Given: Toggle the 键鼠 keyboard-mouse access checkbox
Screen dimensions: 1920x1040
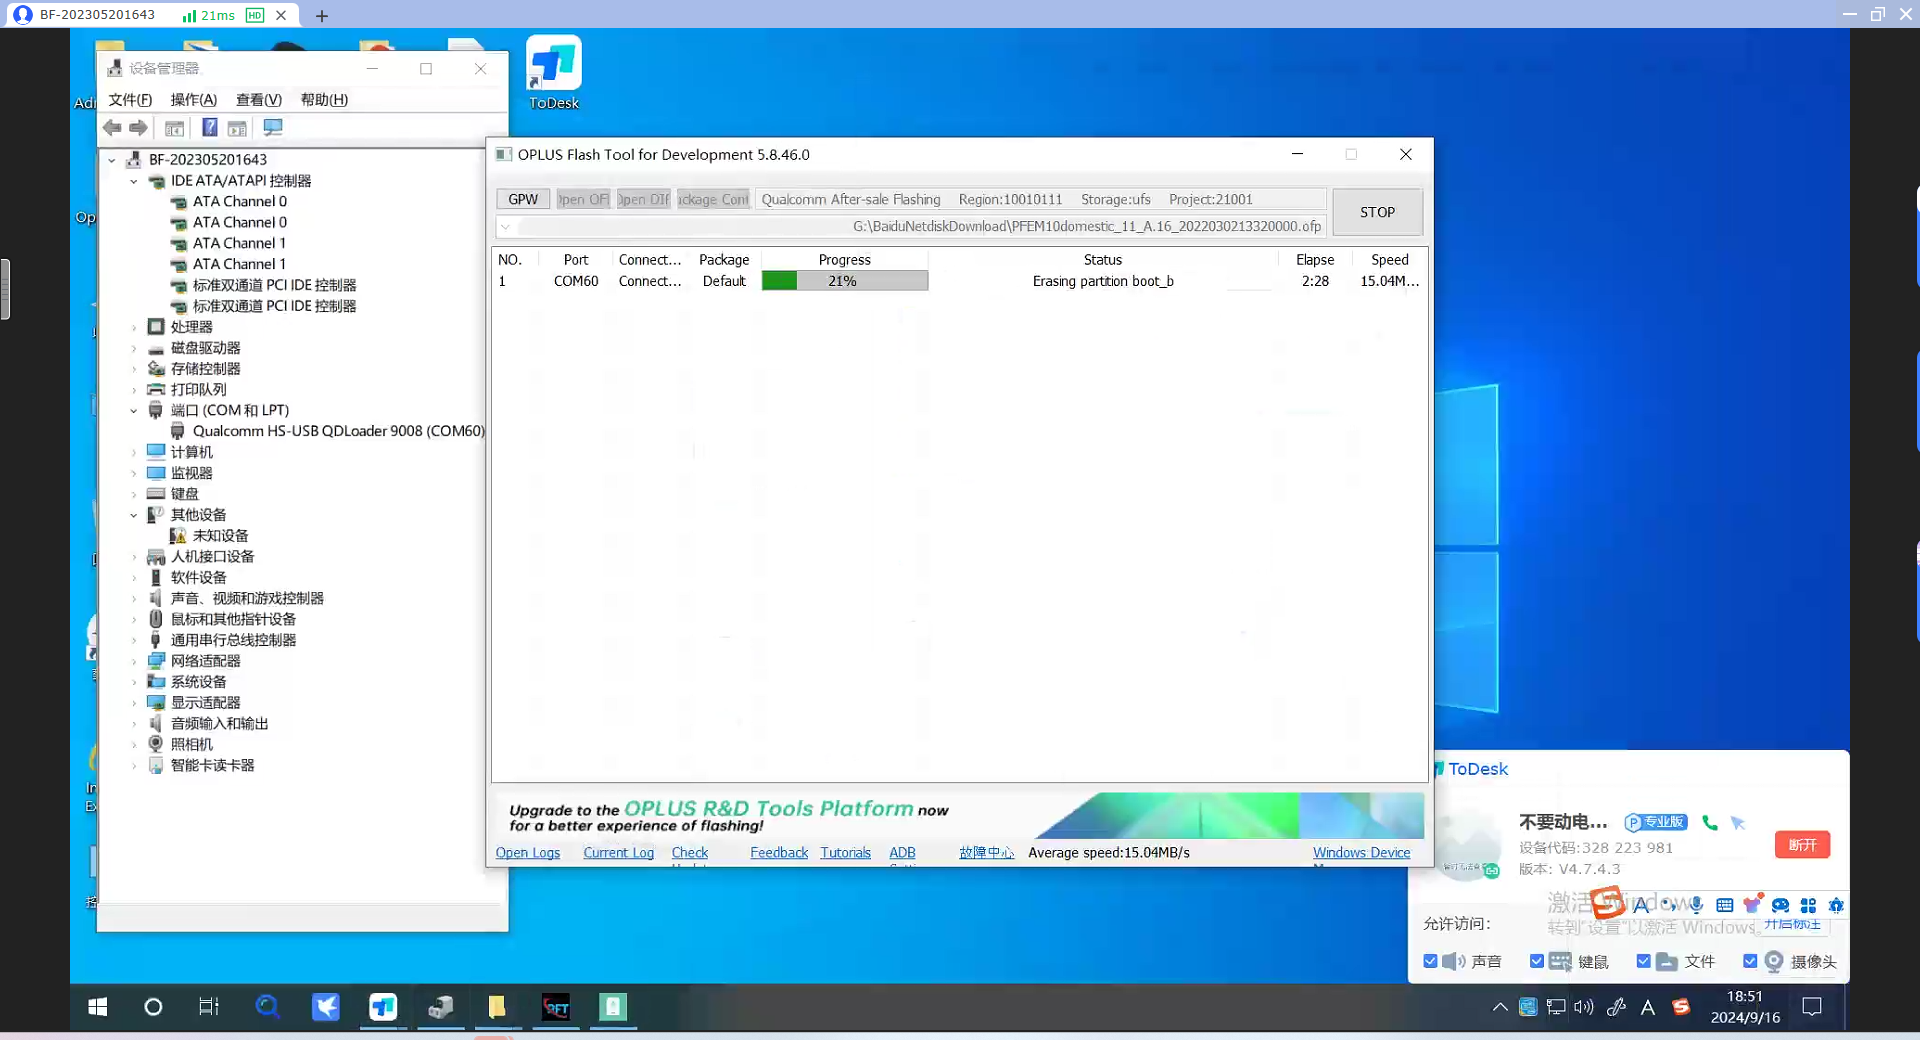Looking at the screenshot, I should (1537, 961).
